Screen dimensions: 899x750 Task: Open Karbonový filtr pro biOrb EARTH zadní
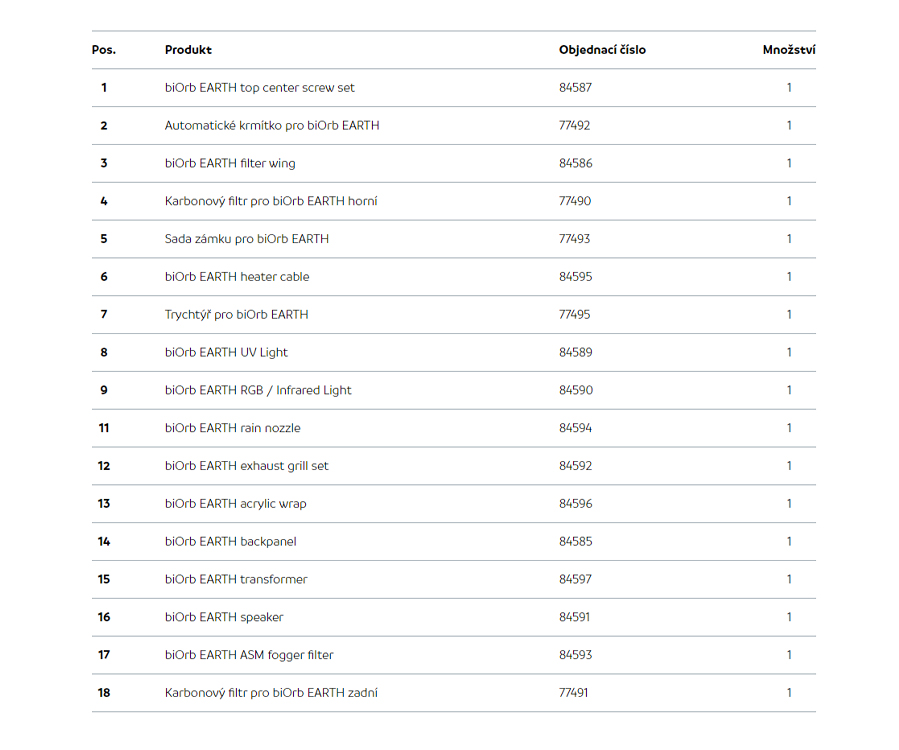pos(271,693)
